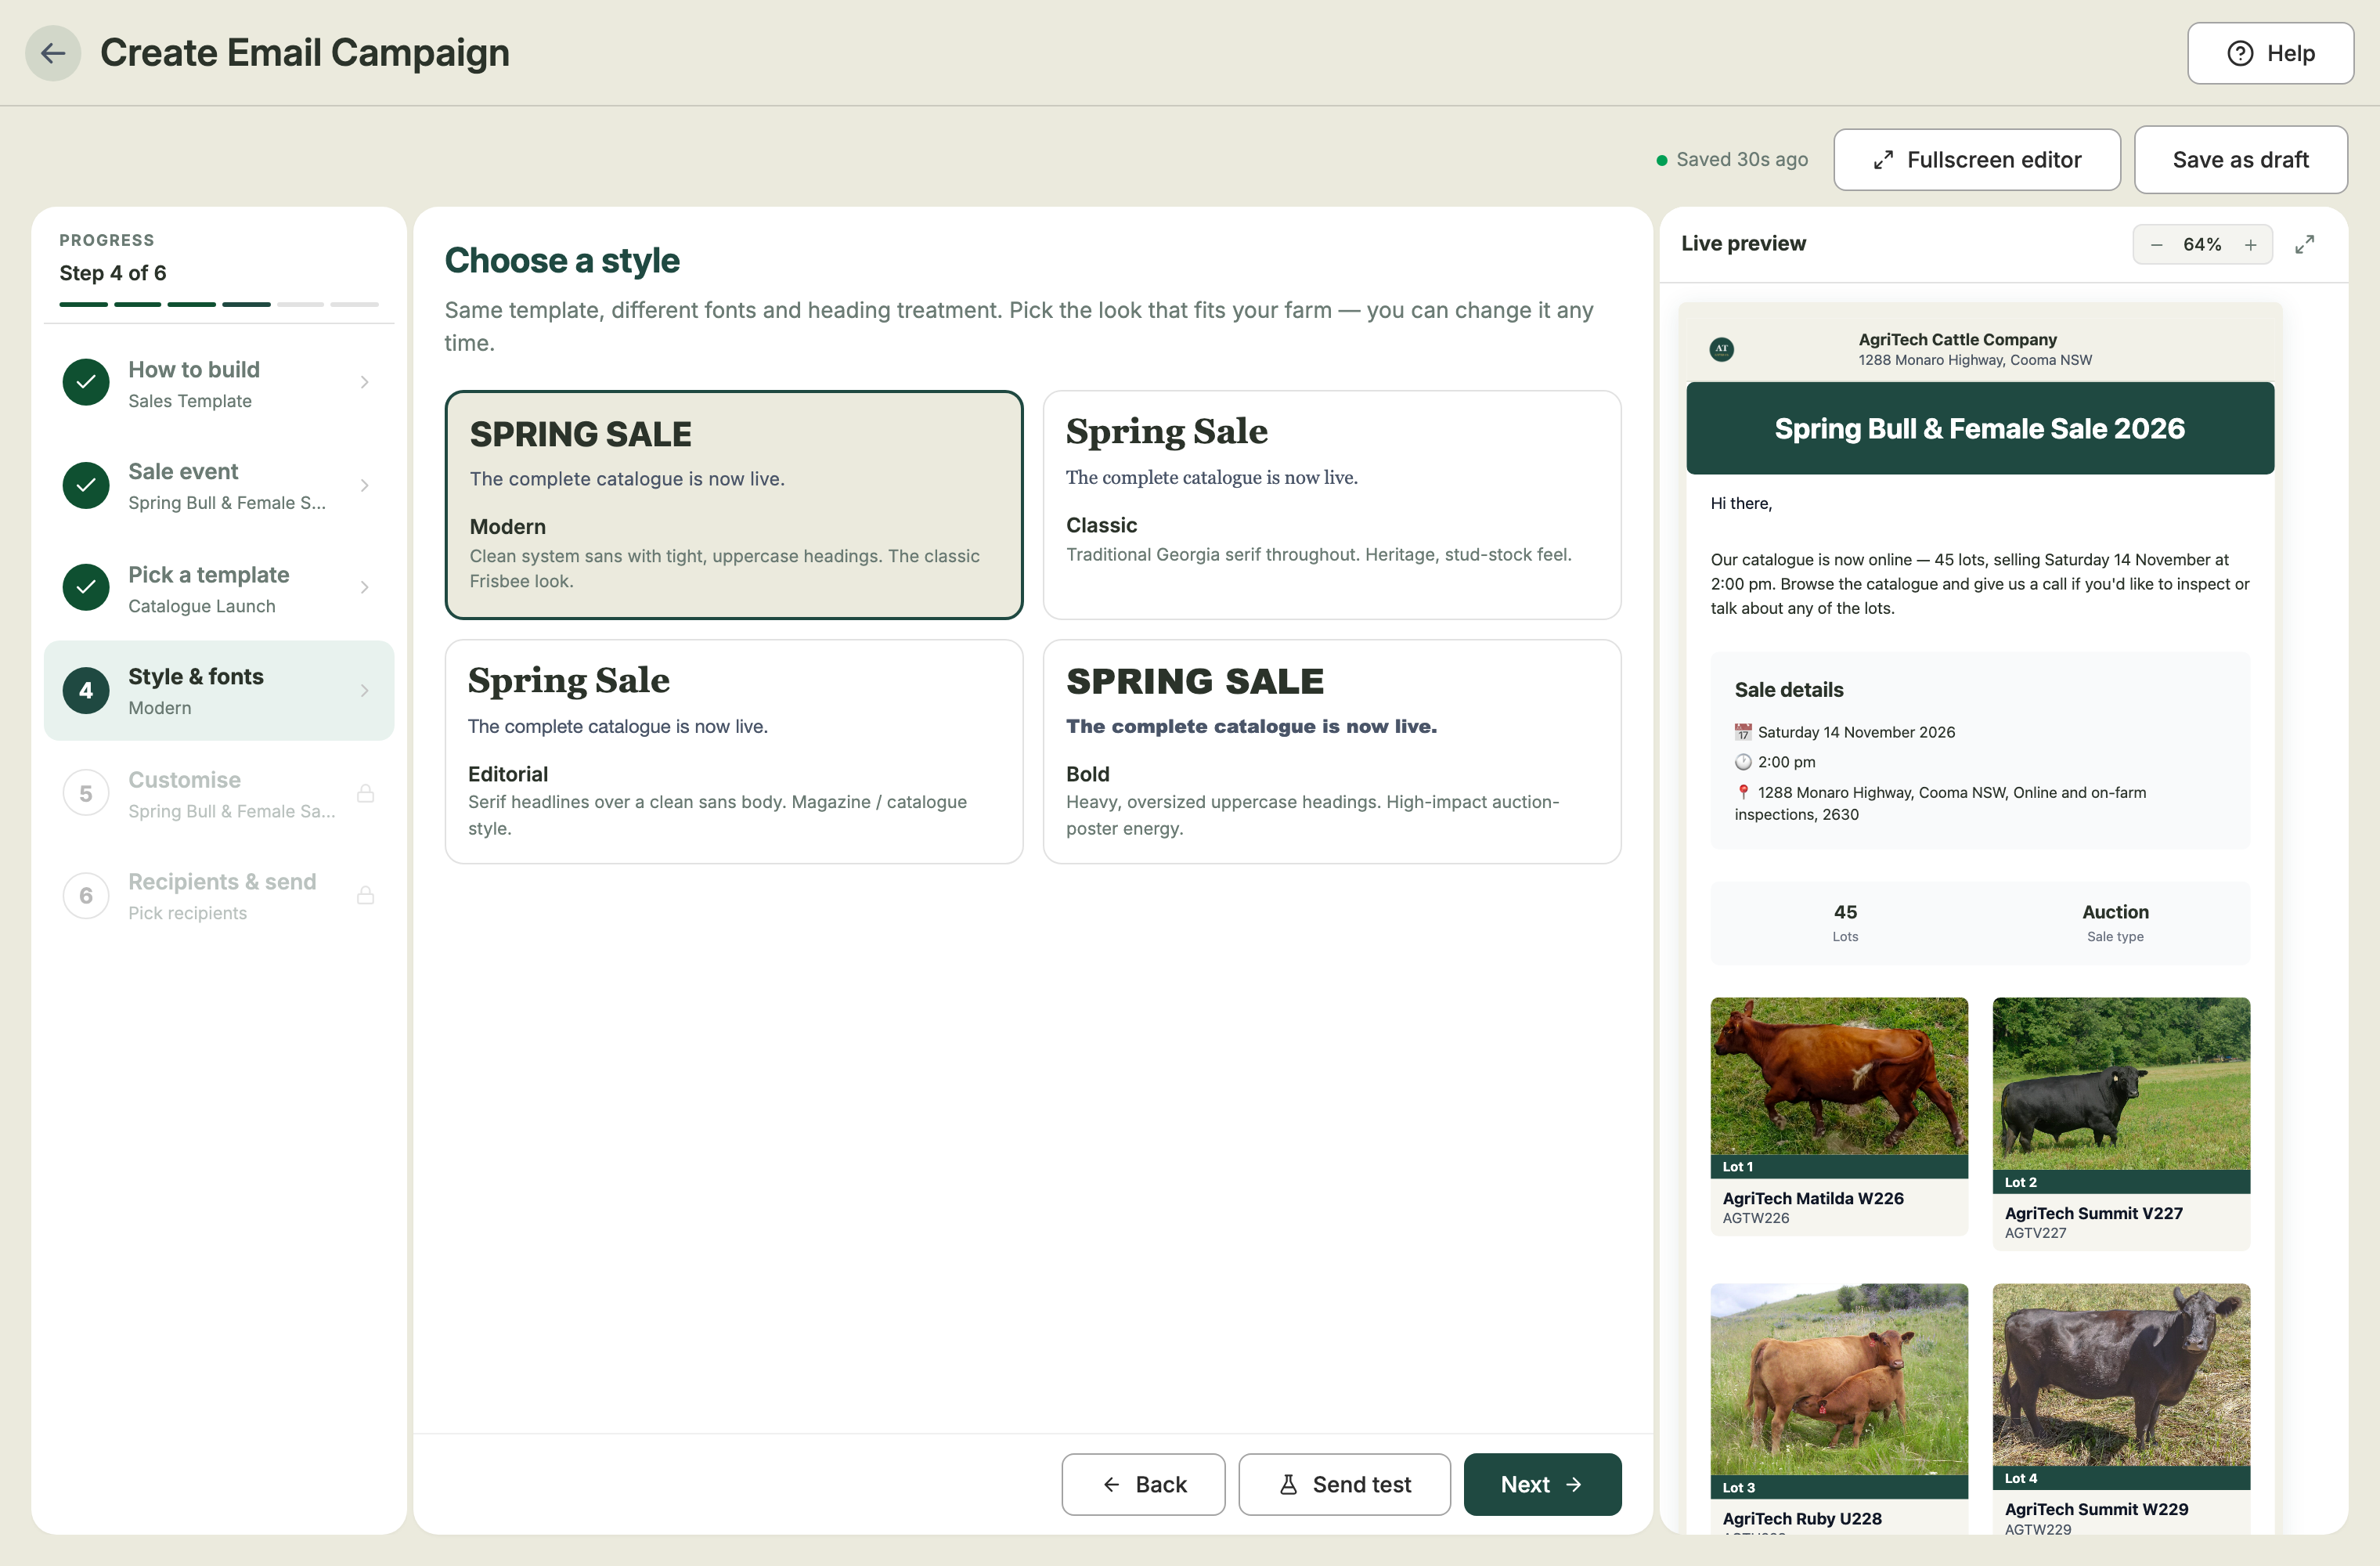Click the step 6 number badge
2380x1566 pixels.
pos(86,895)
